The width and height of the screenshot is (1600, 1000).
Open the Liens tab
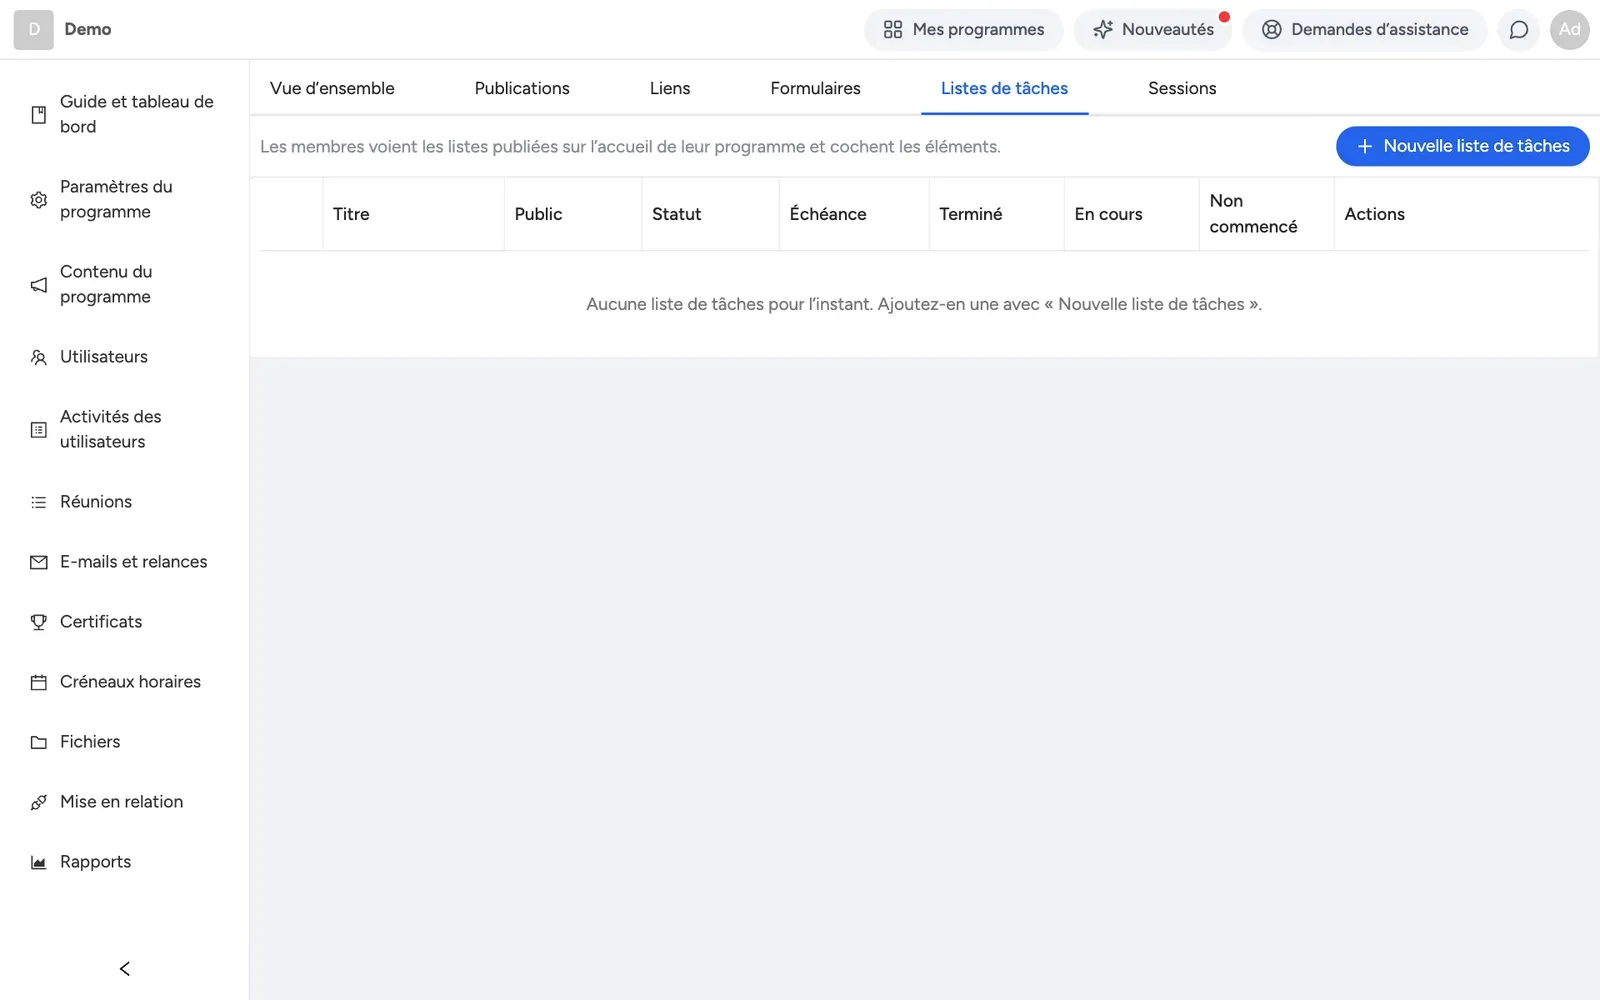pyautogui.click(x=670, y=88)
